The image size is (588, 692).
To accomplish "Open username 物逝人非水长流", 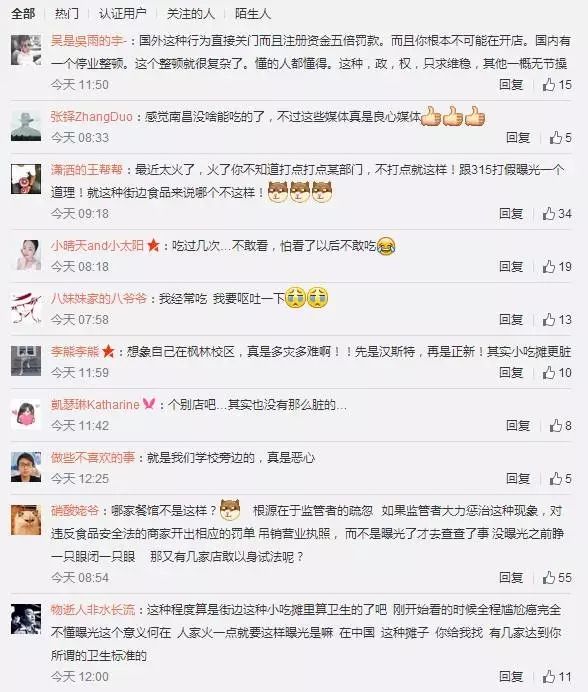I will tap(93, 610).
